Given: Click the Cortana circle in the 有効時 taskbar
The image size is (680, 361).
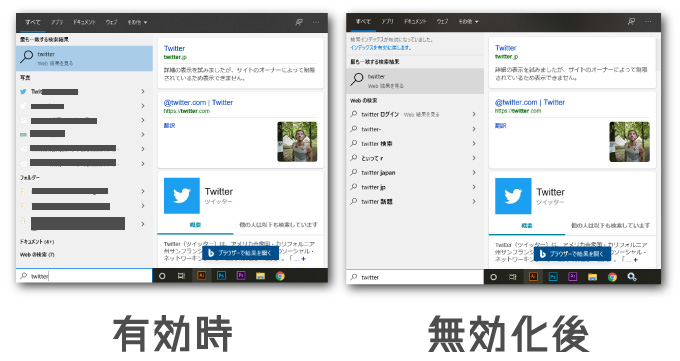Looking at the screenshot, I should pos(162,276).
